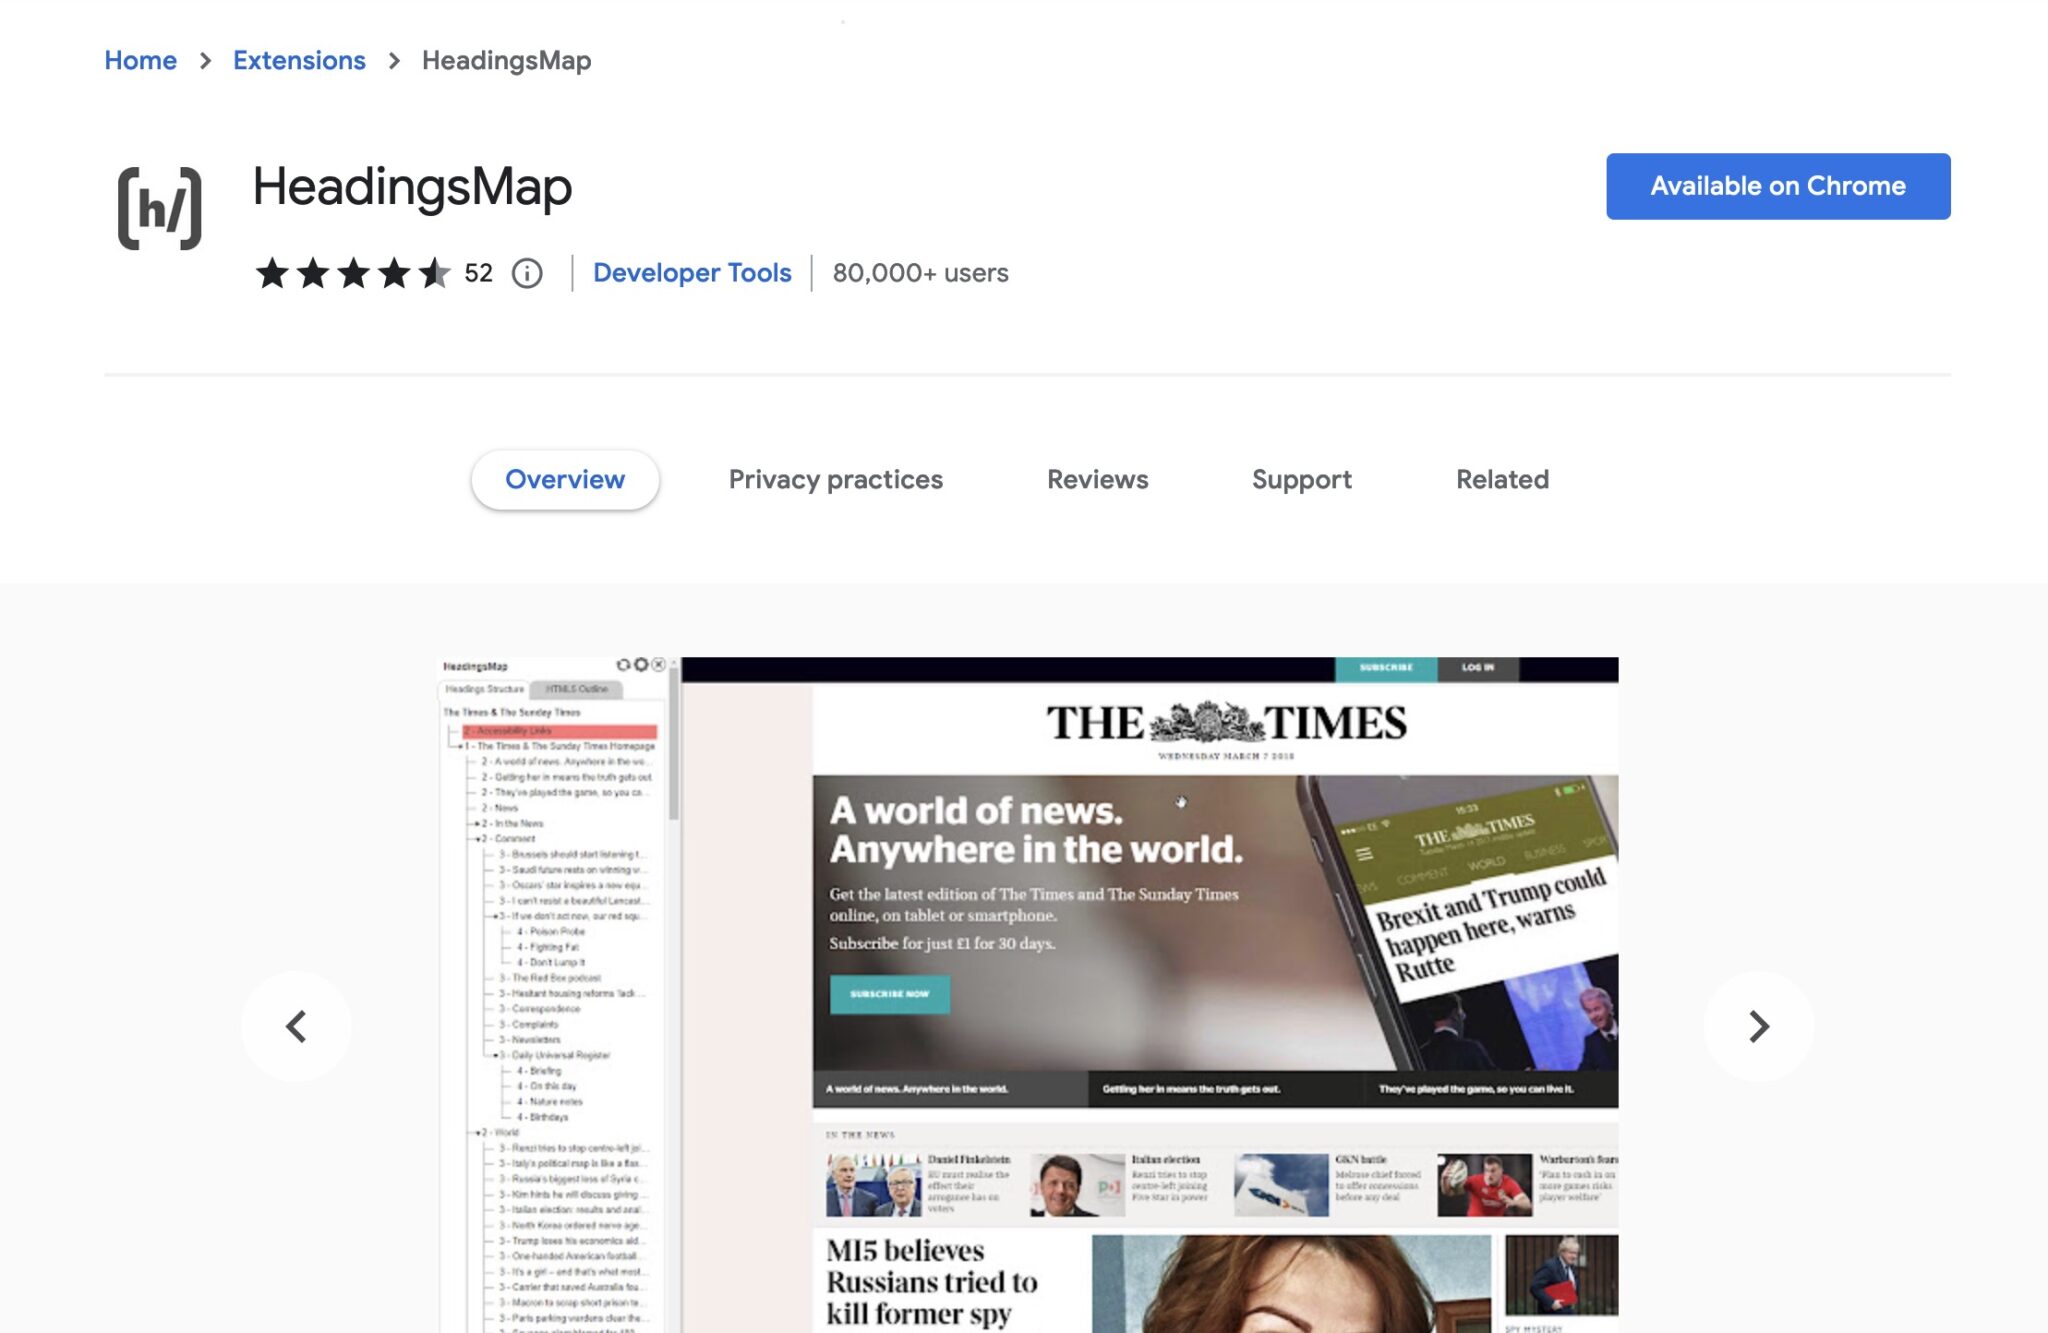Expand the '2 - In the News' tree node

click(477, 824)
